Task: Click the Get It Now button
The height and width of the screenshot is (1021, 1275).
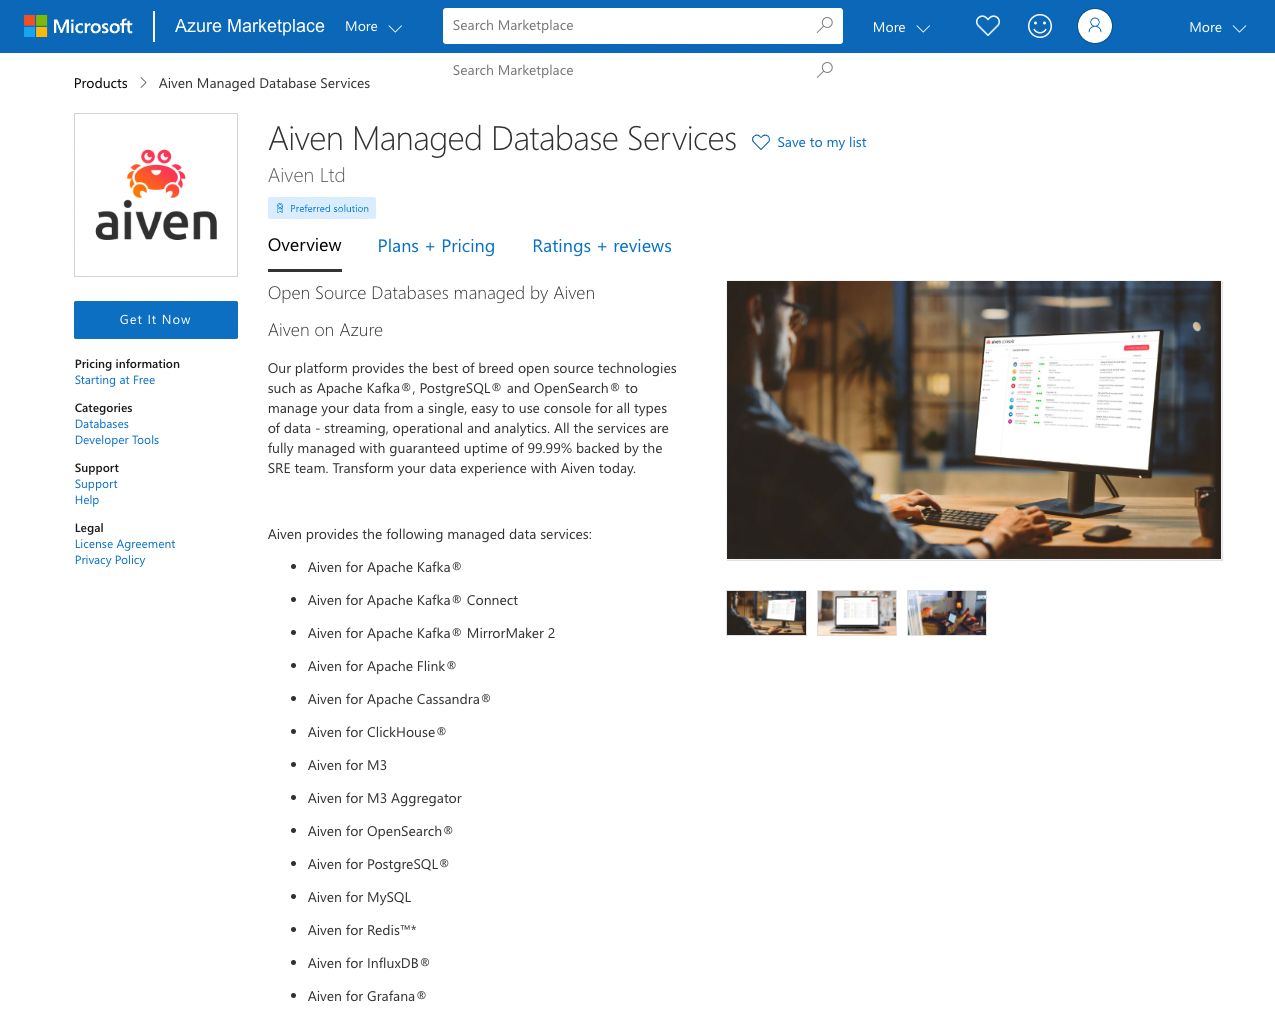Action: 156,320
